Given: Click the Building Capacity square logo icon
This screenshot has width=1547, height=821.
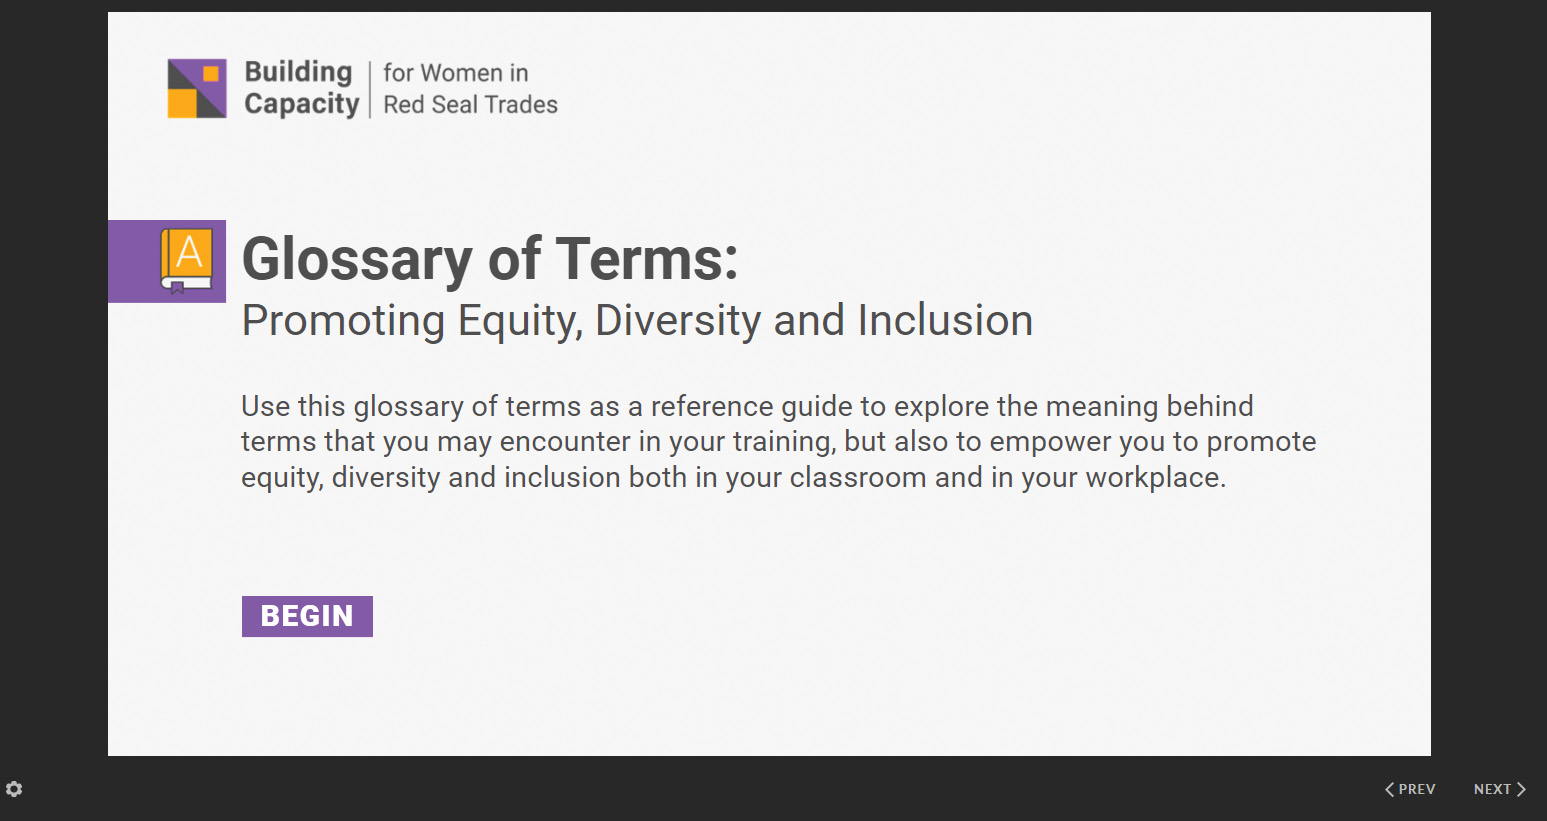Looking at the screenshot, I should (197, 88).
